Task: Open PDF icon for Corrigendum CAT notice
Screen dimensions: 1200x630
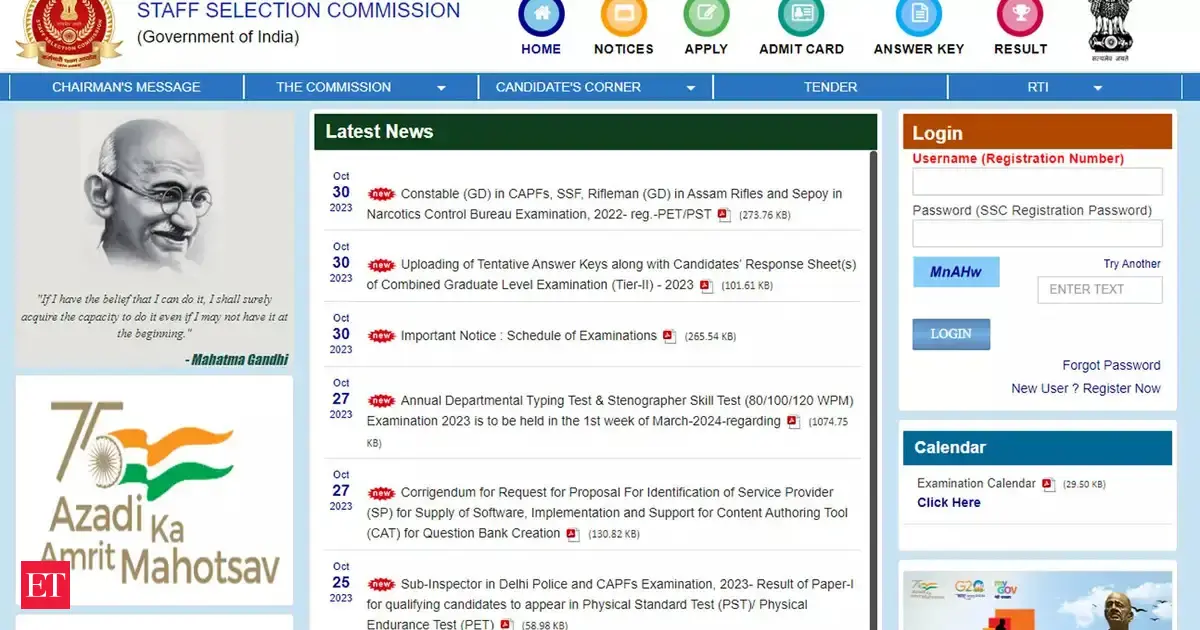Action: [x=573, y=534]
